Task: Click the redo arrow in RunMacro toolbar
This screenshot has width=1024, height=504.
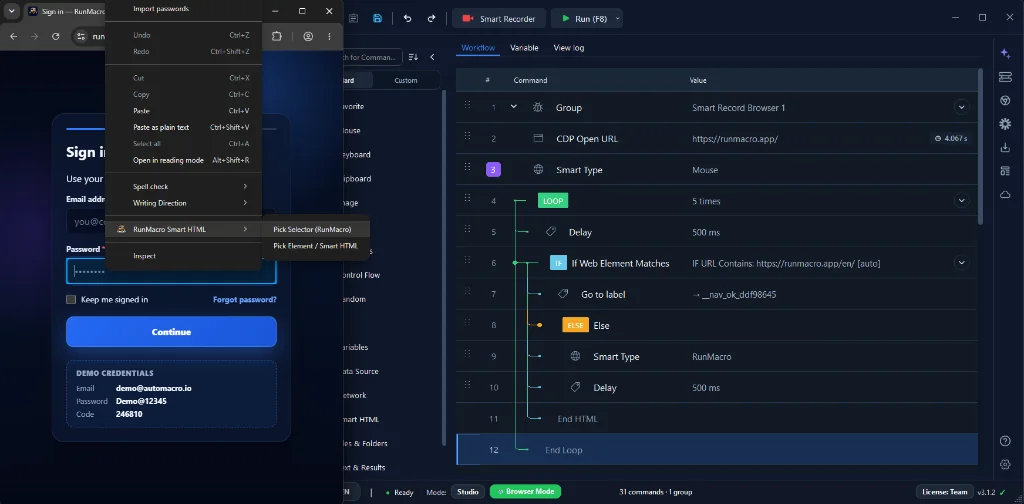Action: tap(431, 18)
